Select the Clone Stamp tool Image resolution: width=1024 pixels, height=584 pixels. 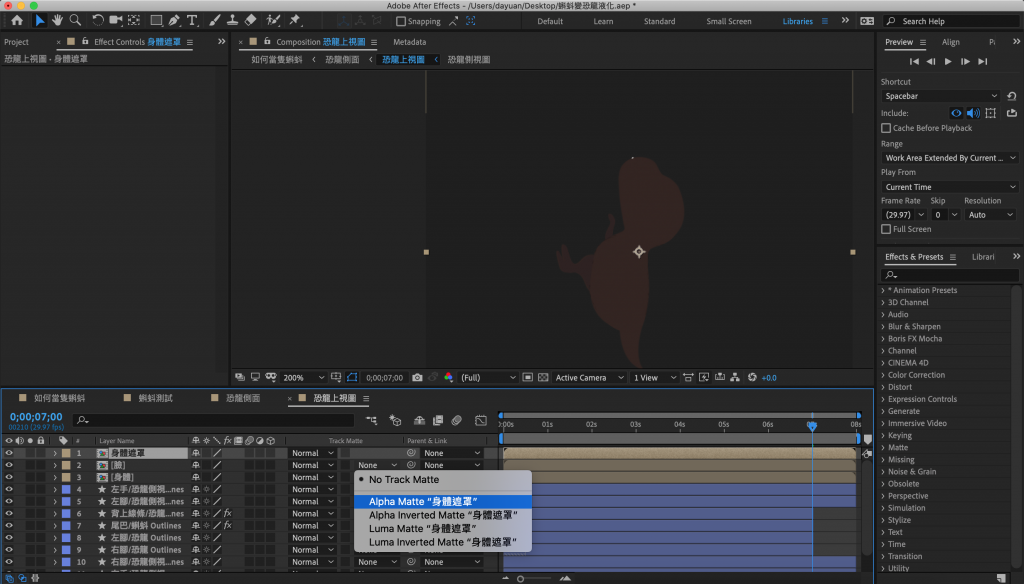232,20
